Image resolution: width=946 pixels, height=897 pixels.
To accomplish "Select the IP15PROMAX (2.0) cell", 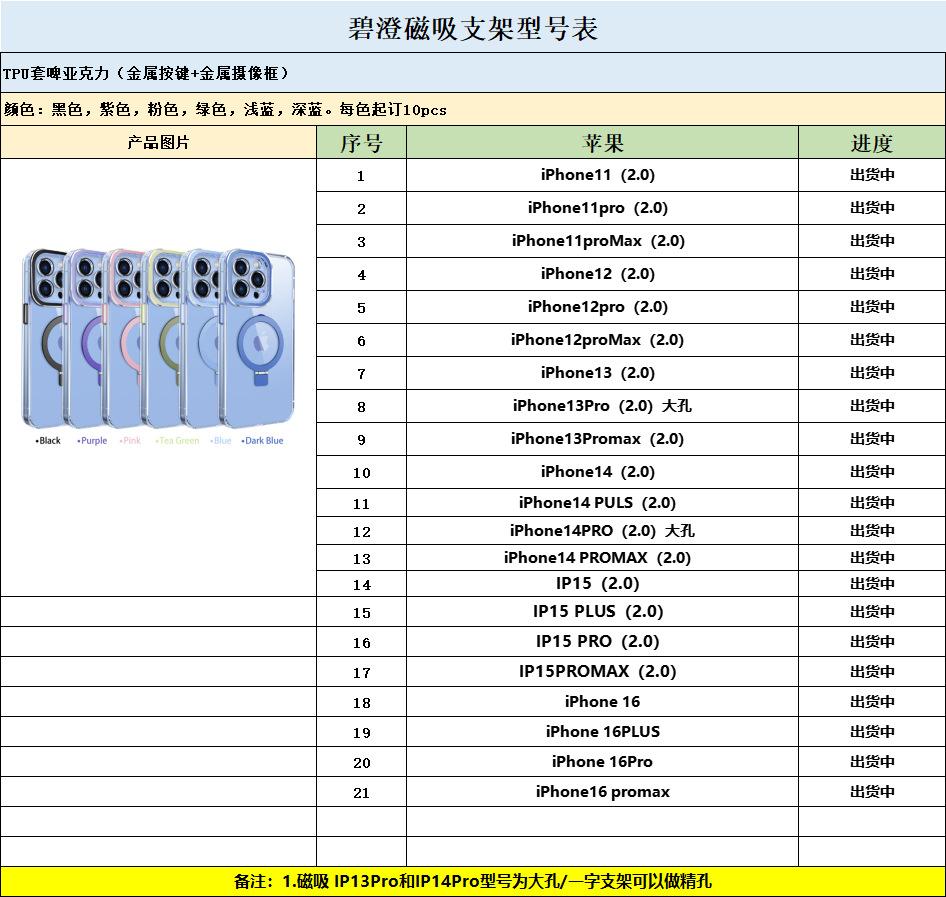I will point(597,672).
